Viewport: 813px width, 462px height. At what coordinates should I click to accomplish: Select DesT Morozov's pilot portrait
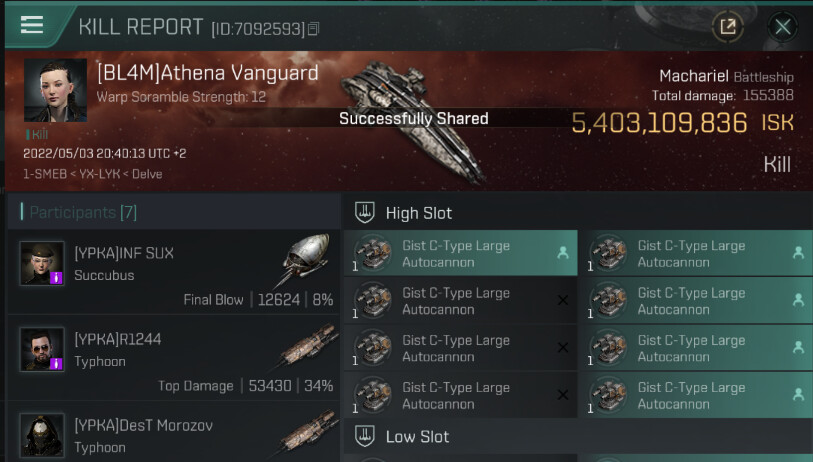tap(42, 435)
